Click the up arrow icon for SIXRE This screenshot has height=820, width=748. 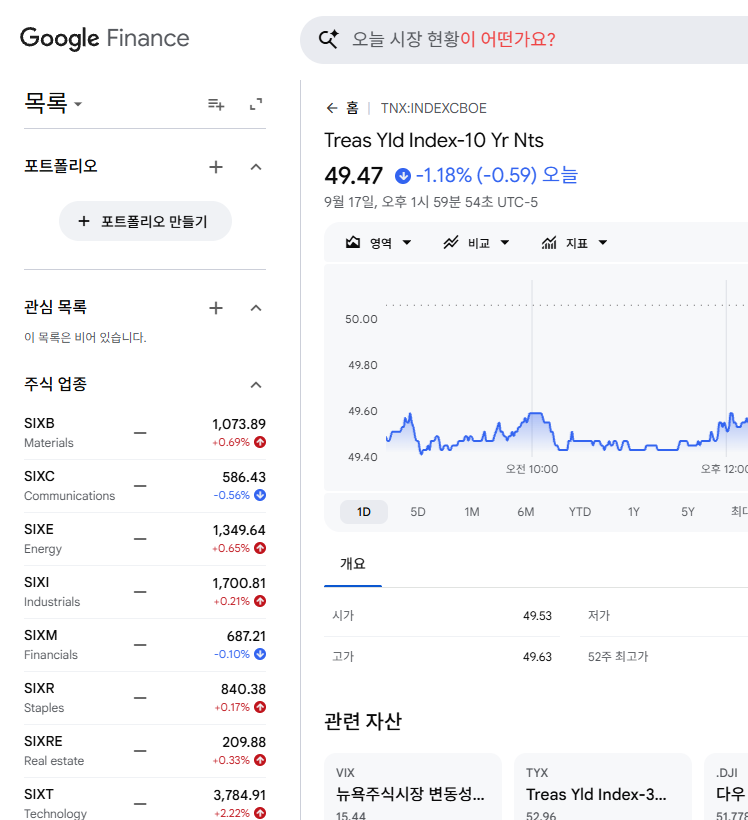coord(260,760)
